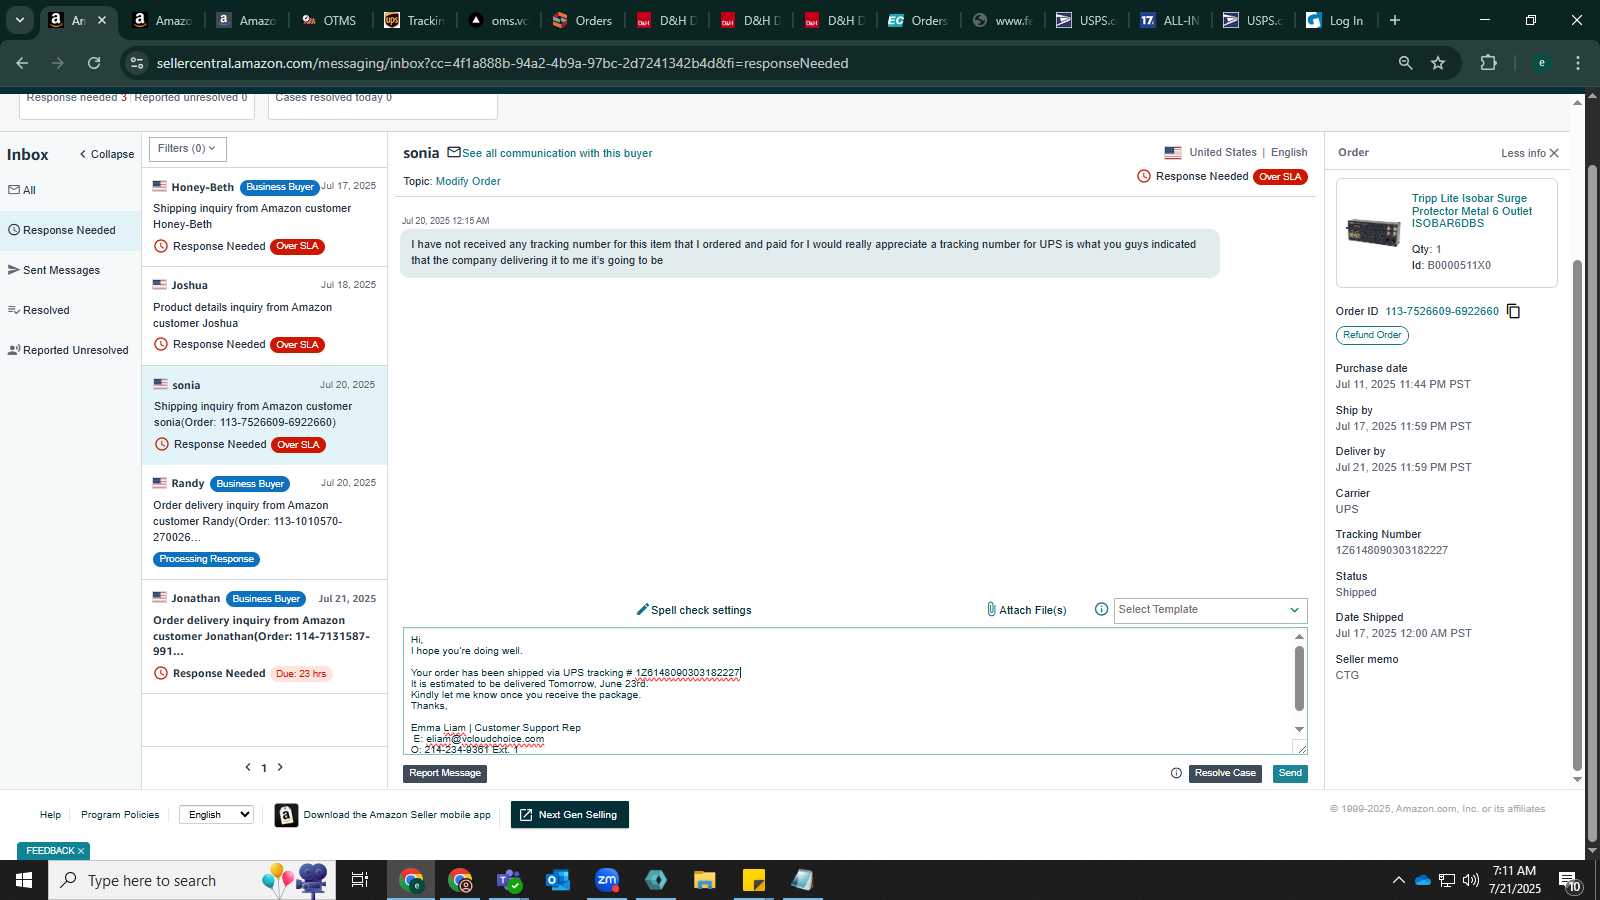Open the browser zoom magnifier icon
1600x900 pixels.
coord(1405,63)
